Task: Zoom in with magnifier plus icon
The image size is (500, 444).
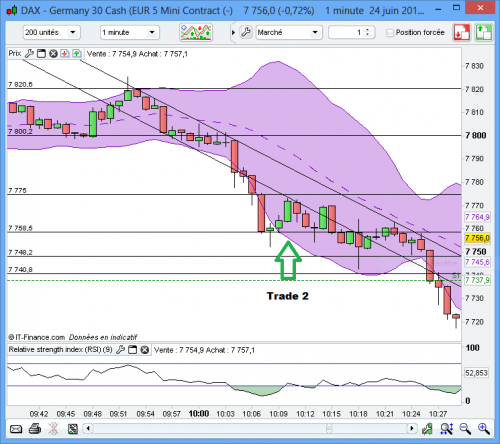Action: (483, 429)
